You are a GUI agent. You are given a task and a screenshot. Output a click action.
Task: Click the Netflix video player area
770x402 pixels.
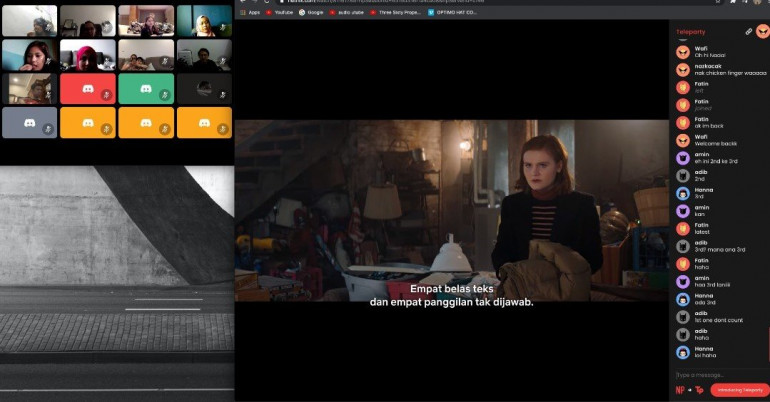coord(452,210)
